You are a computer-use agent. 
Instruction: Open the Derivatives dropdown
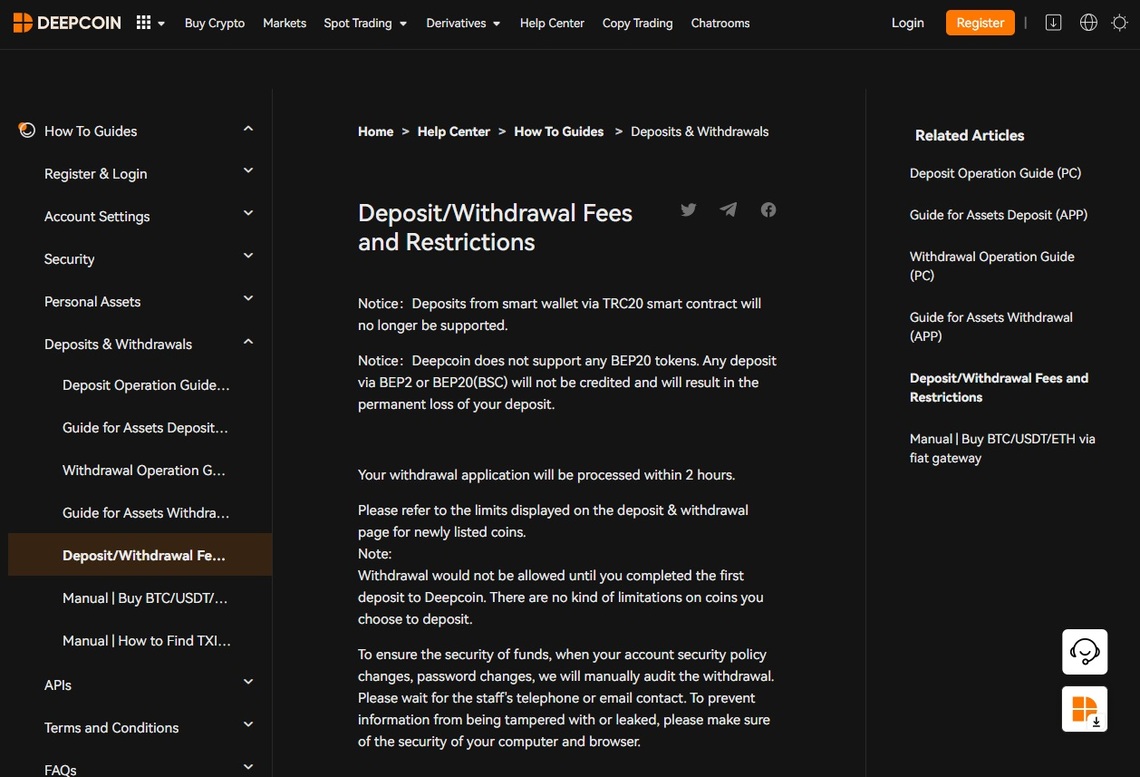coord(463,23)
